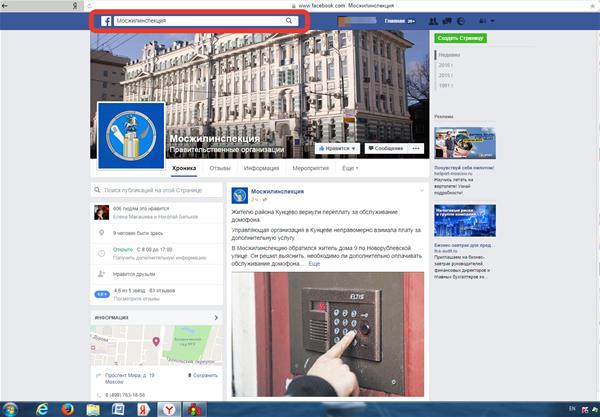Viewport: 600px width, 417px height.
Task: Click the Сообщение button on the cover
Action: [386, 148]
